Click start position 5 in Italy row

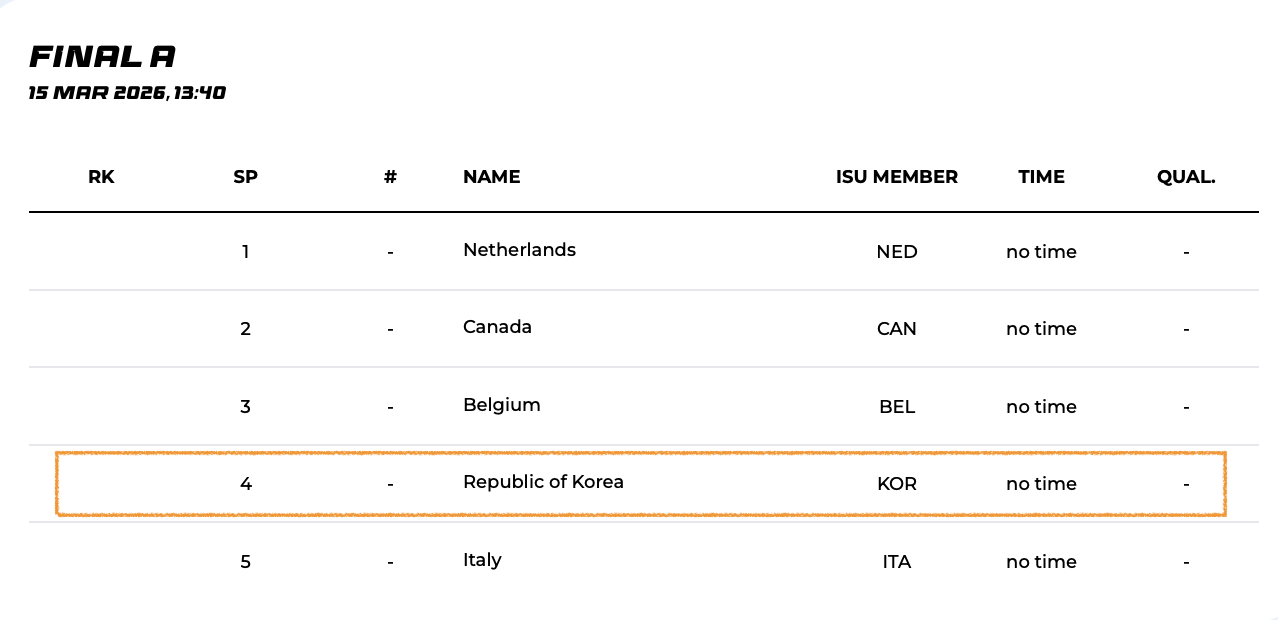(x=245, y=562)
